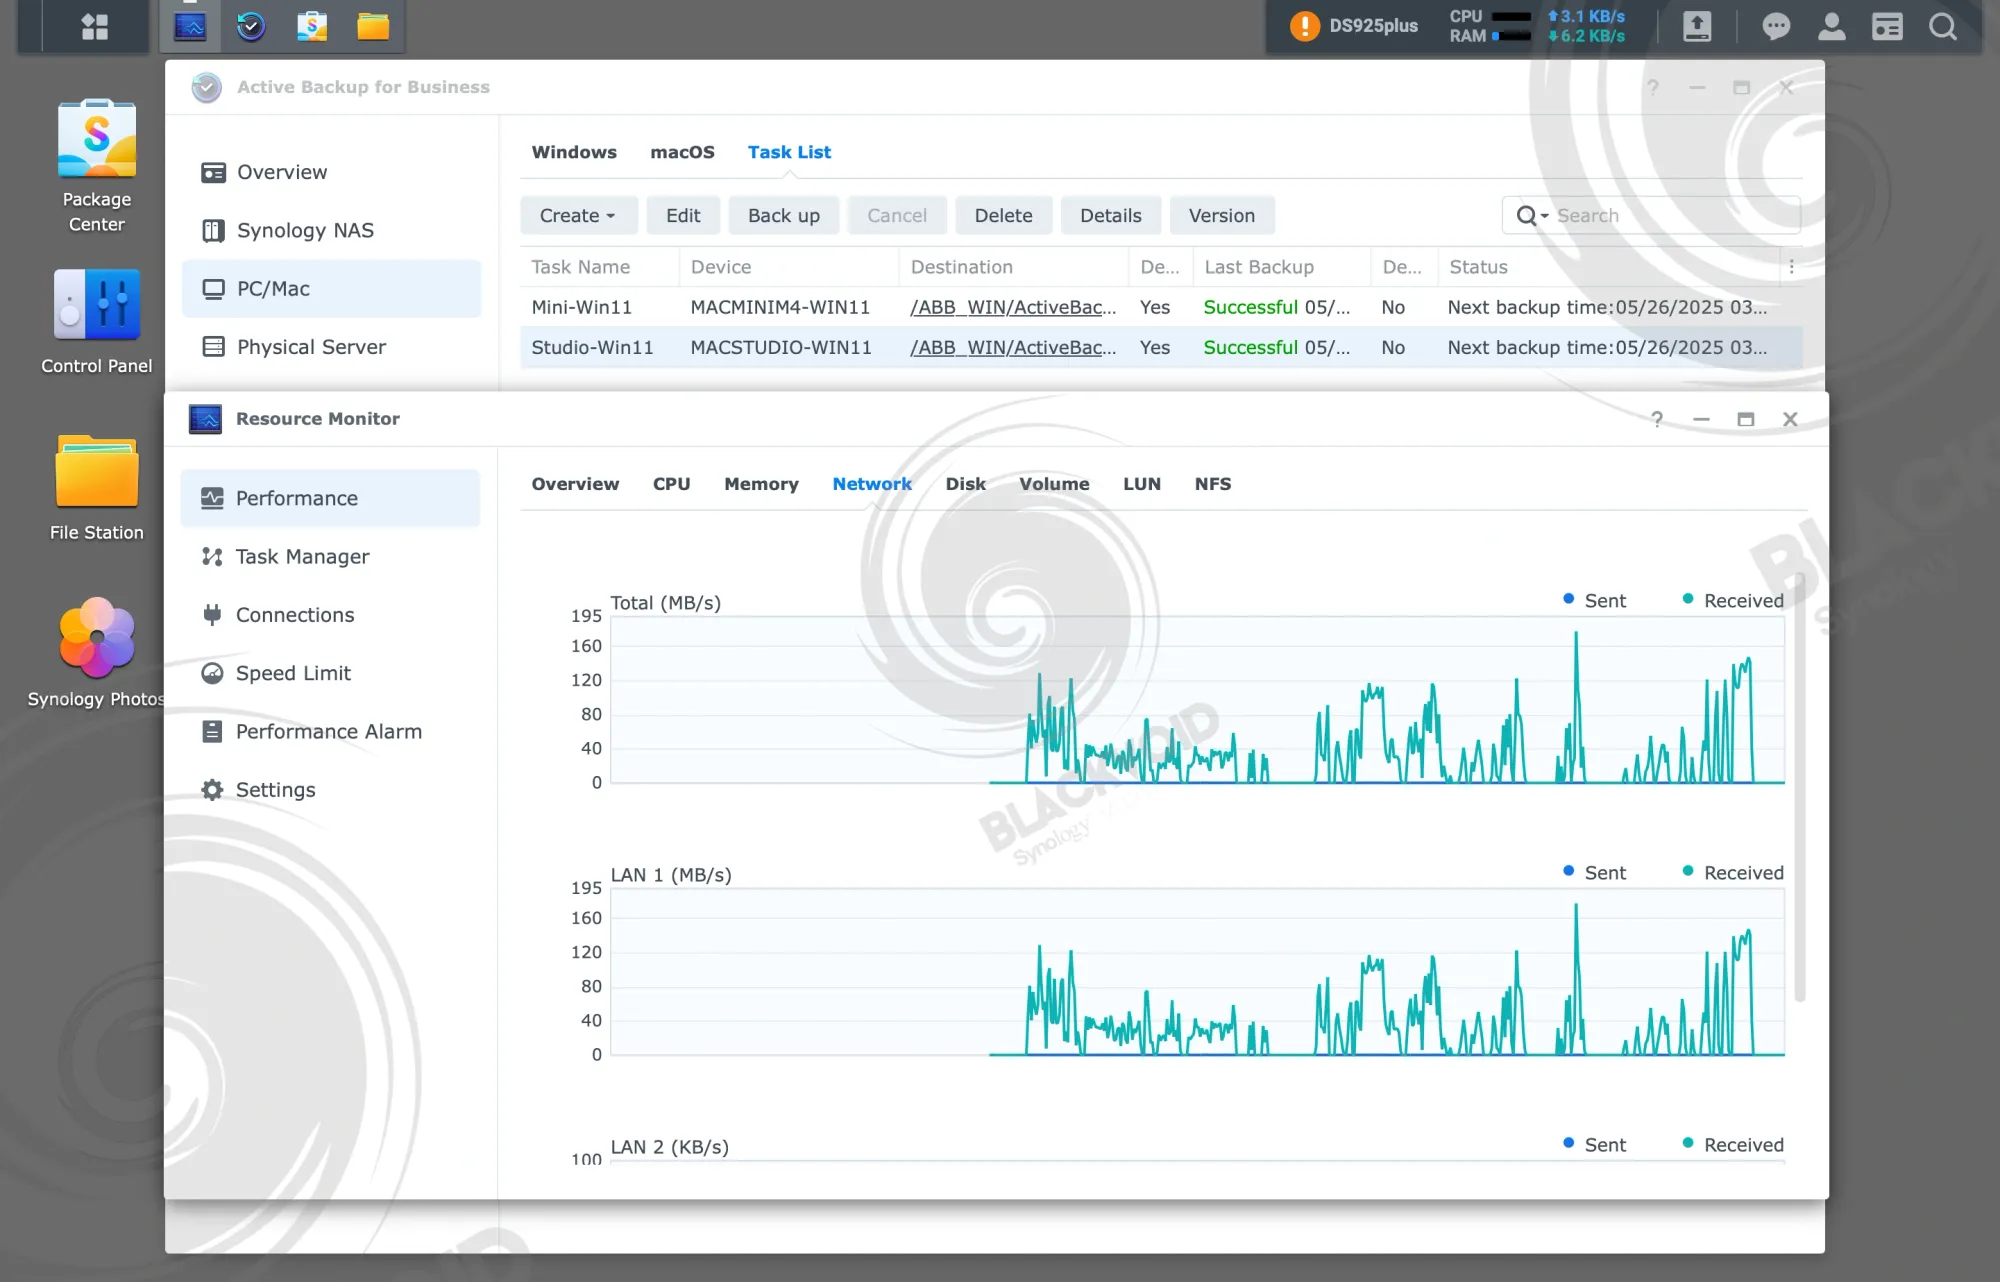Open the Memory performance tab
The width and height of the screenshot is (2000, 1282).
coord(761,484)
